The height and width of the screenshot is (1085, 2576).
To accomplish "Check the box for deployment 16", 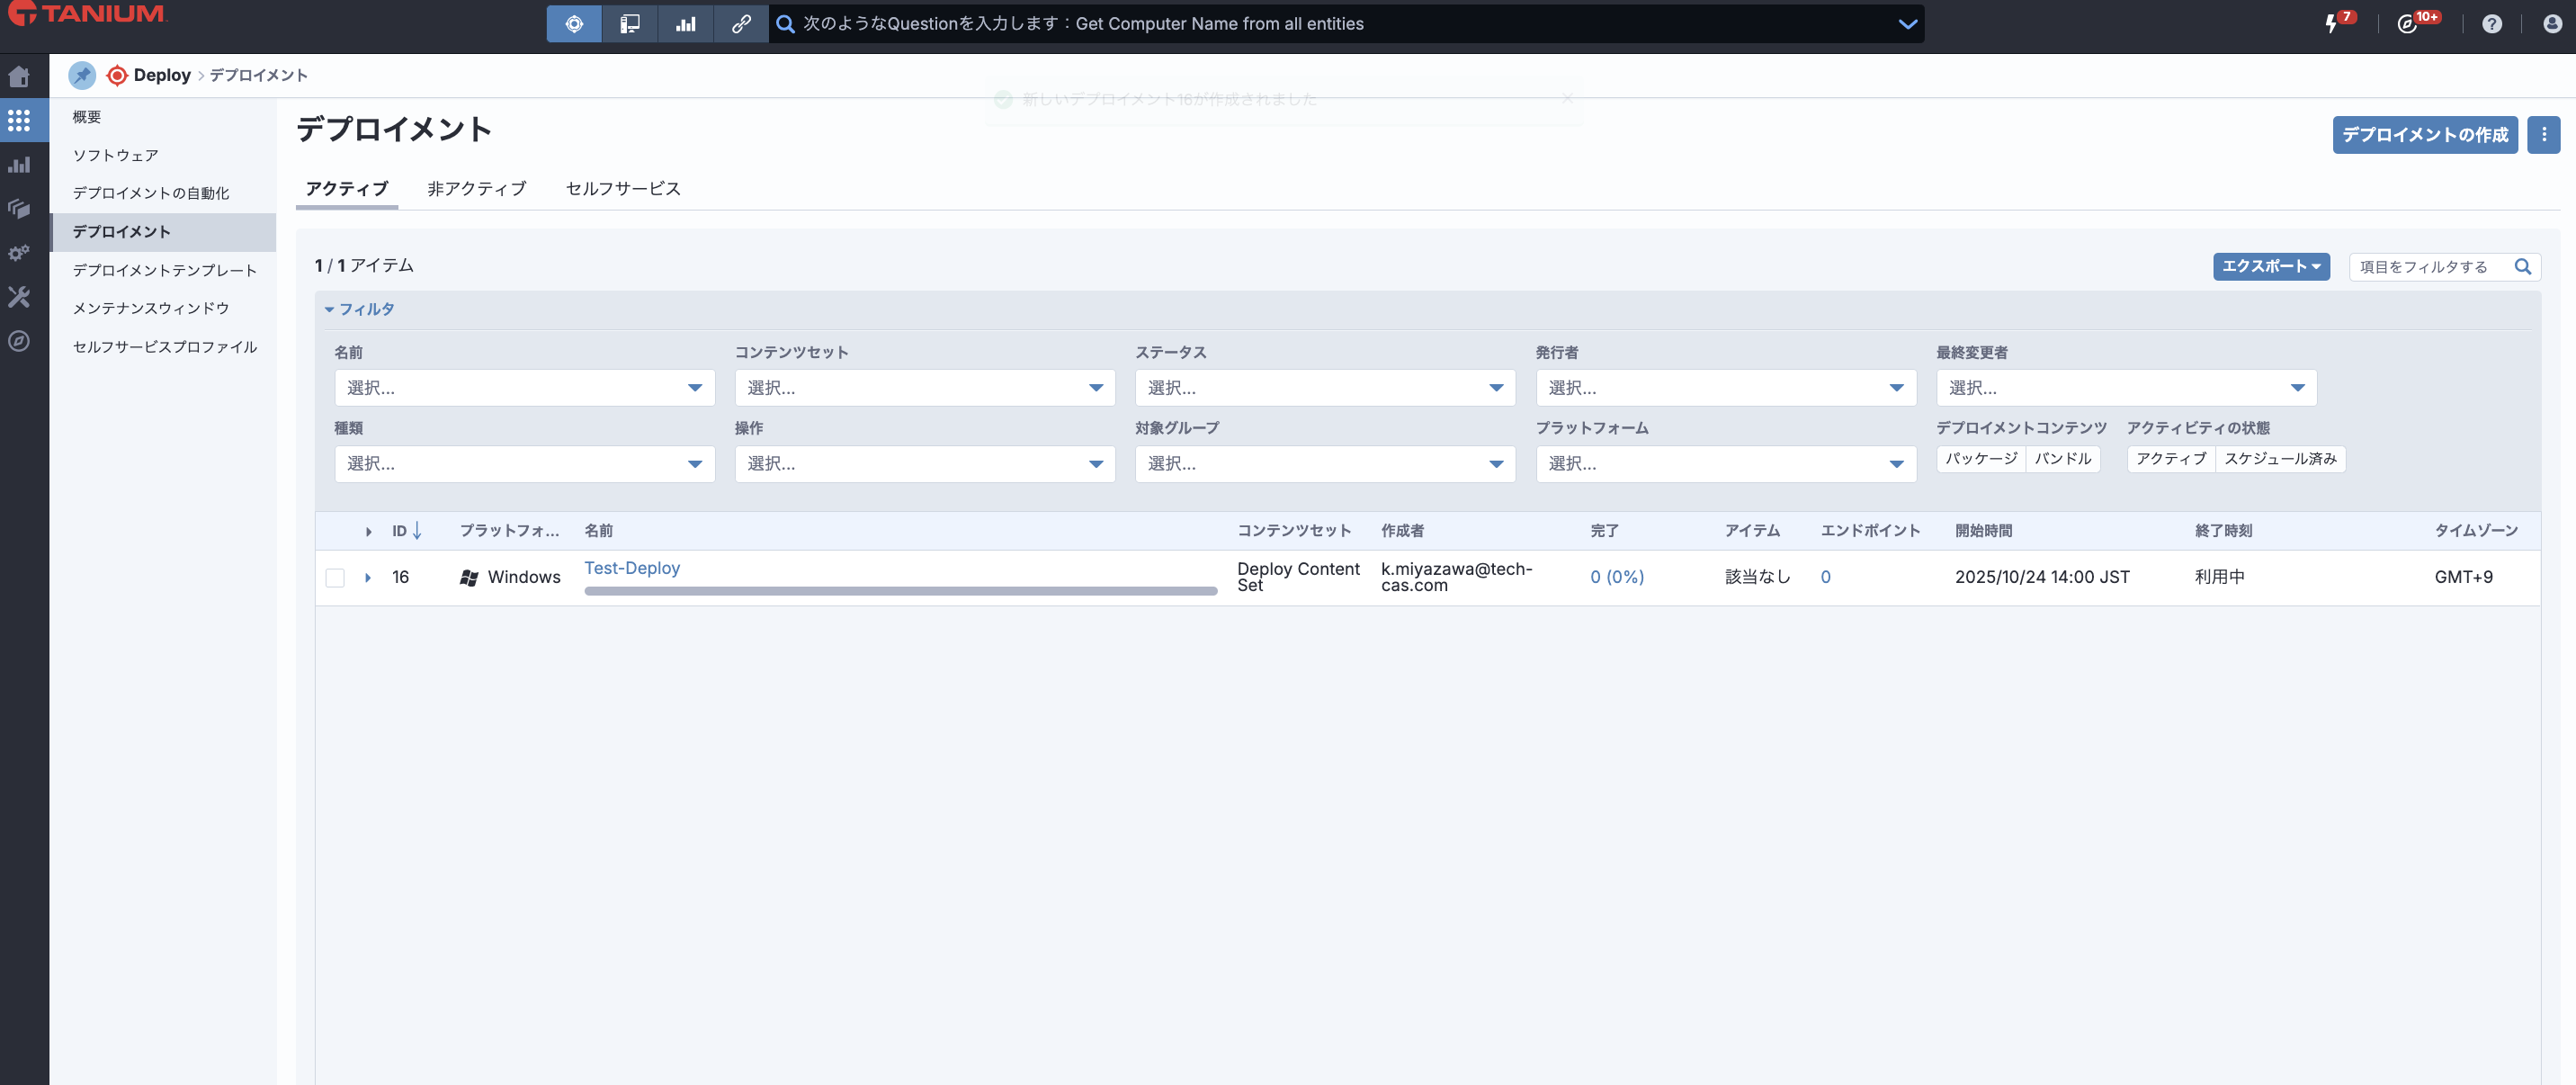I will pyautogui.click(x=335, y=577).
